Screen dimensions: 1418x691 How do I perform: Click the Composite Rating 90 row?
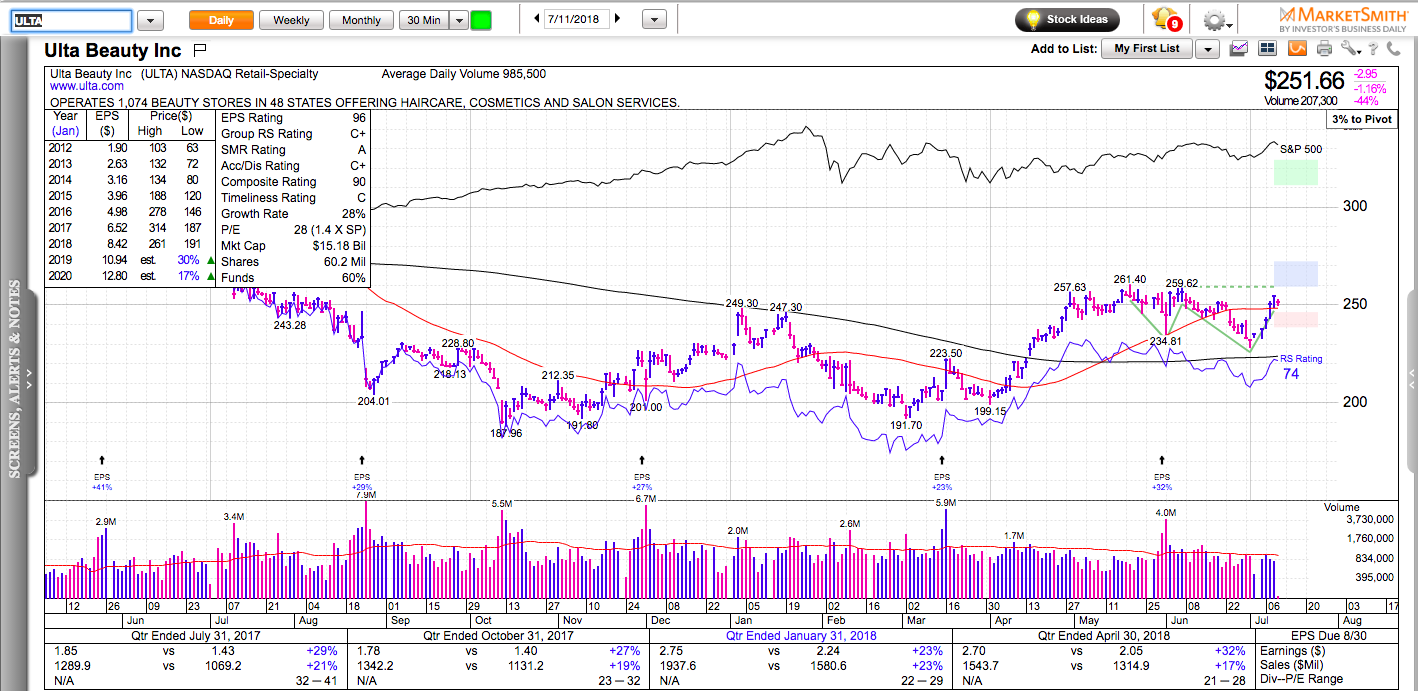click(x=293, y=182)
